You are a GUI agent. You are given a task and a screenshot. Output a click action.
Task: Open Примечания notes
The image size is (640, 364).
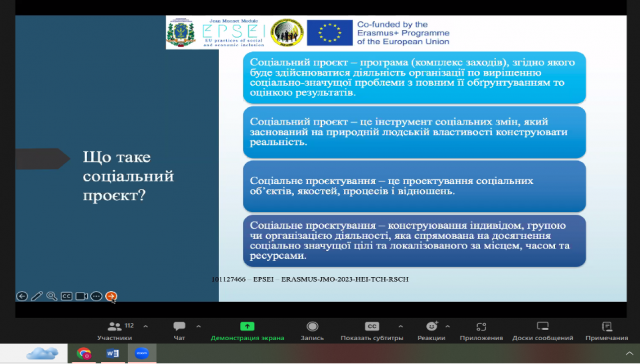(x=607, y=331)
